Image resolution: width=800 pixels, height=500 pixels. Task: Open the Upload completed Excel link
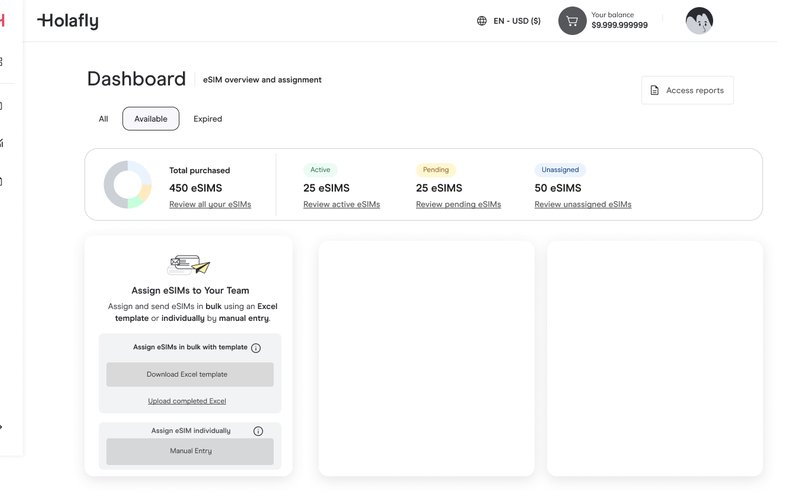coord(187,401)
